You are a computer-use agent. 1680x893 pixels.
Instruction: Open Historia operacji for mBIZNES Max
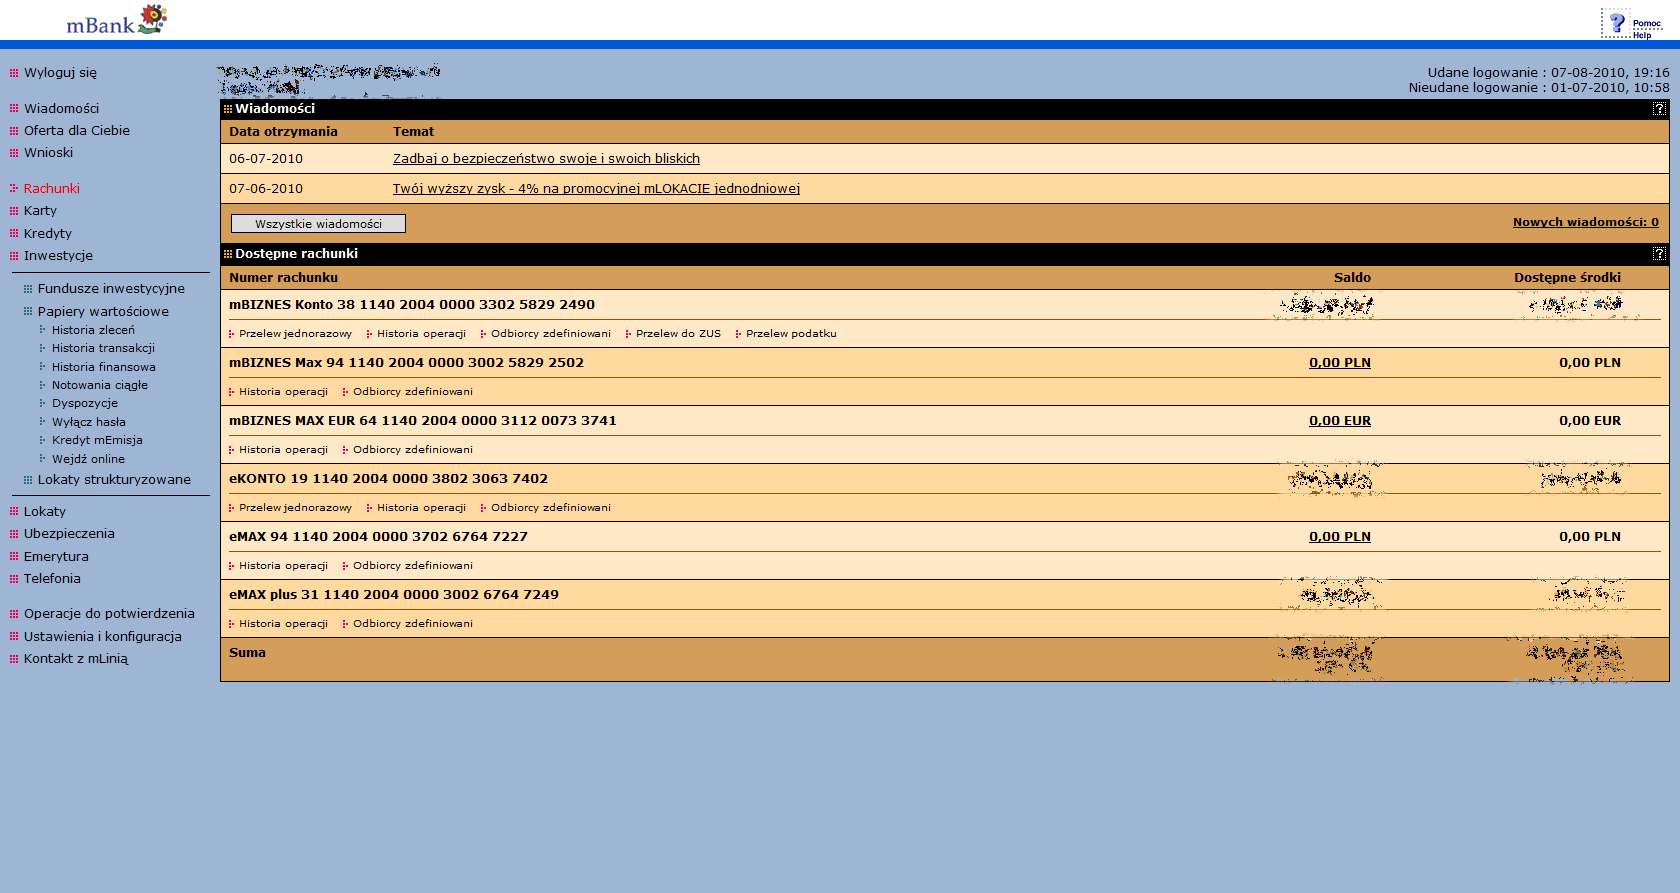coord(283,392)
